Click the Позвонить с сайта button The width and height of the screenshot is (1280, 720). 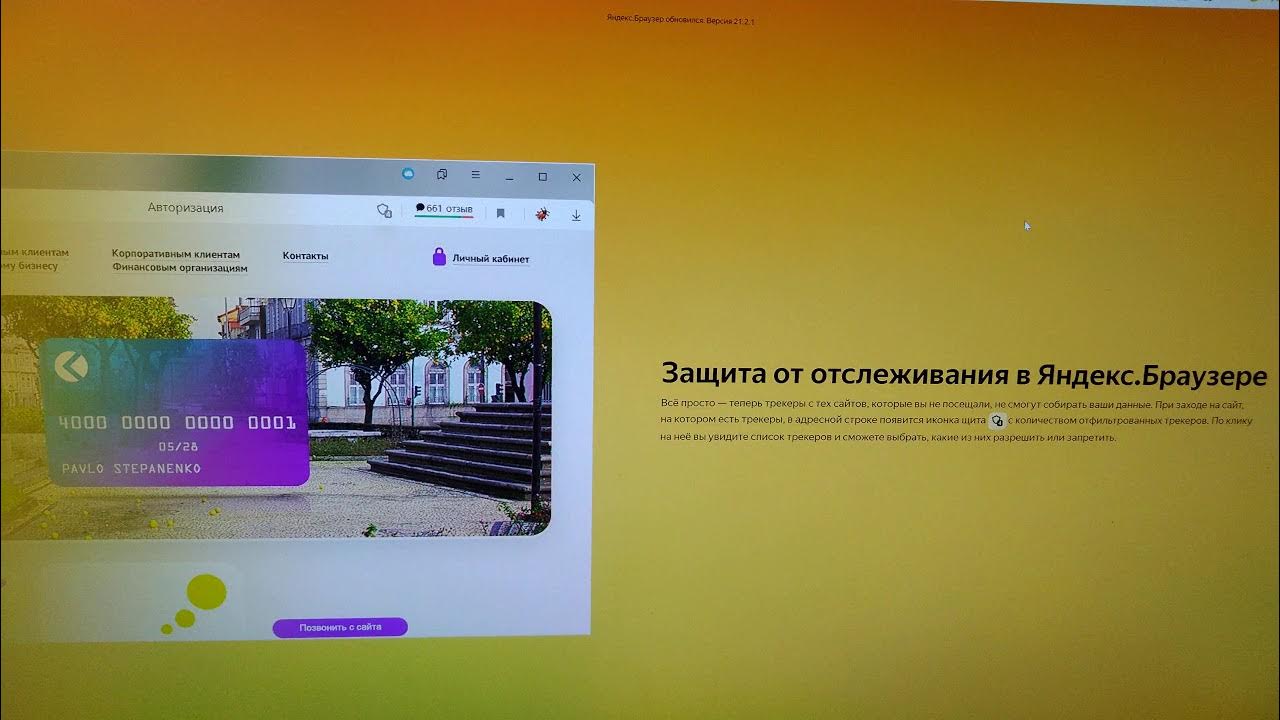coord(340,627)
